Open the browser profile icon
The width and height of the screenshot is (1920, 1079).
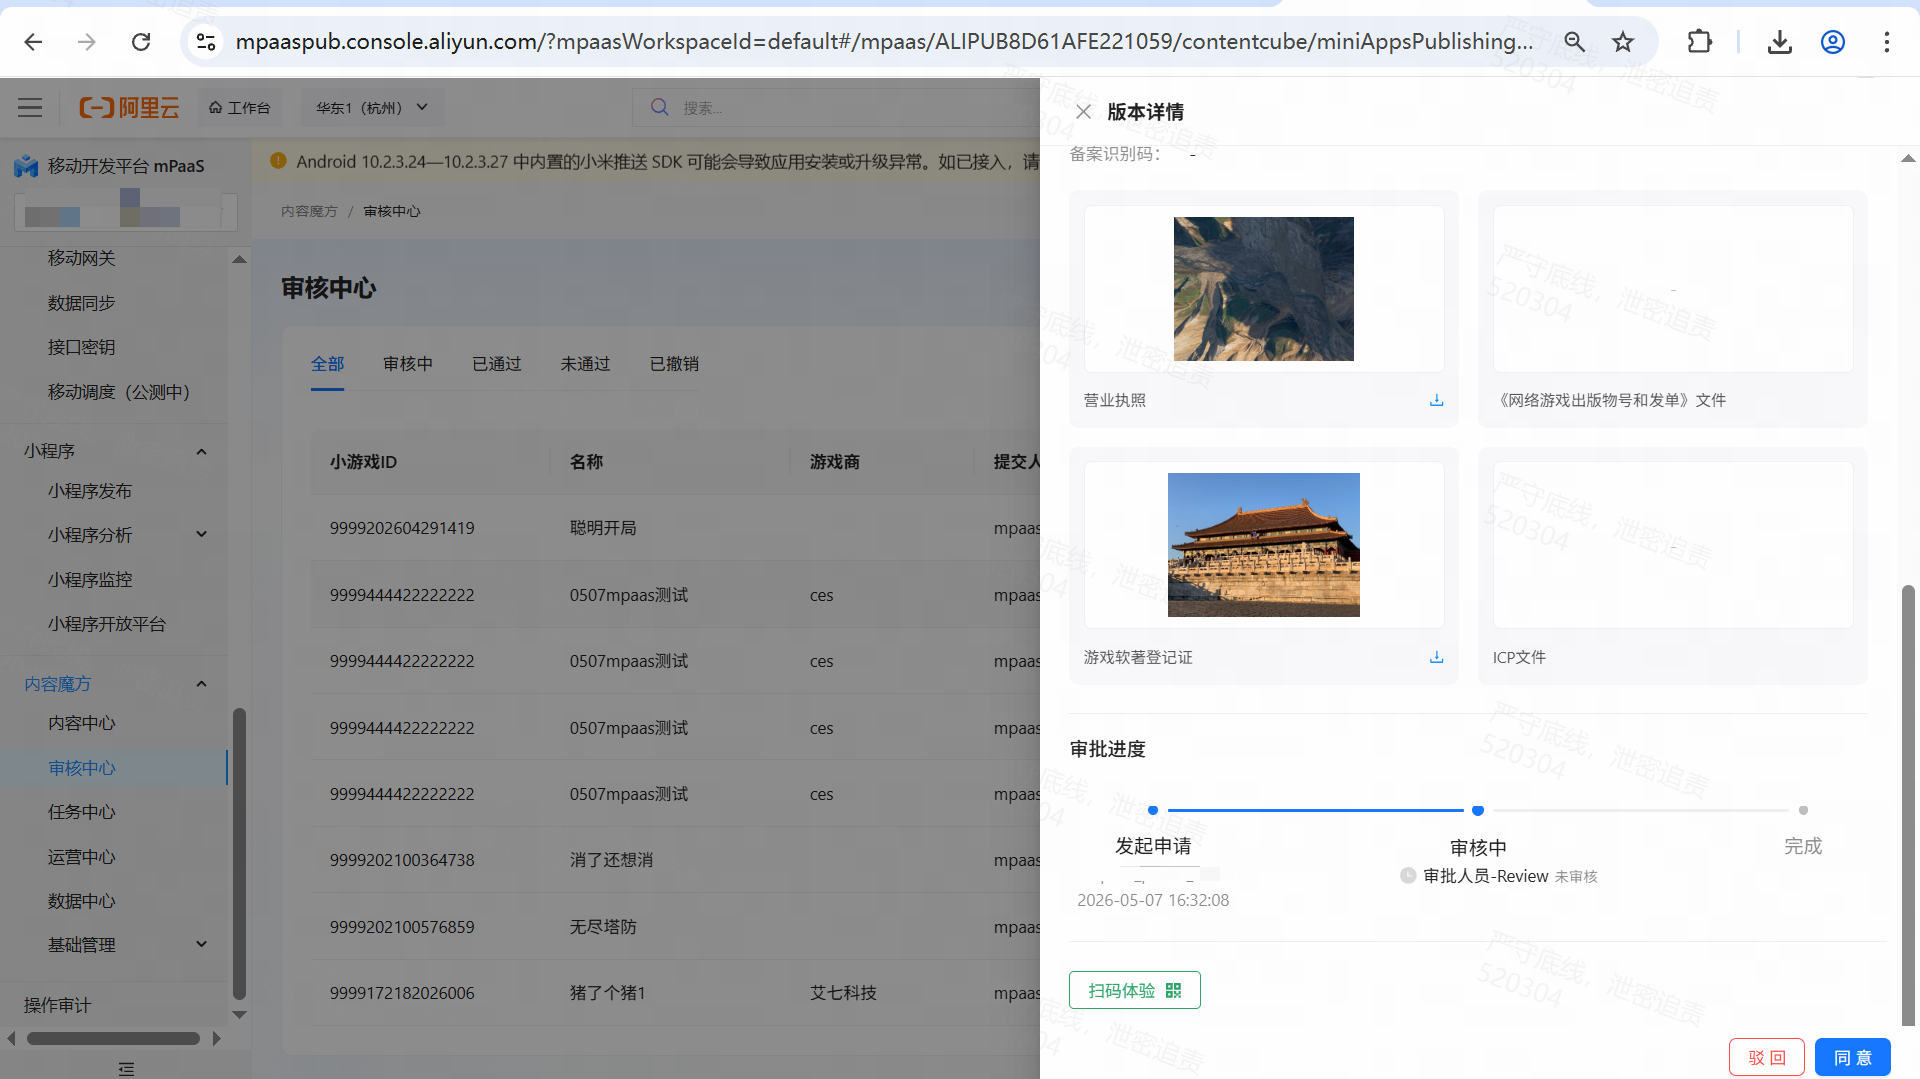pos(1832,42)
